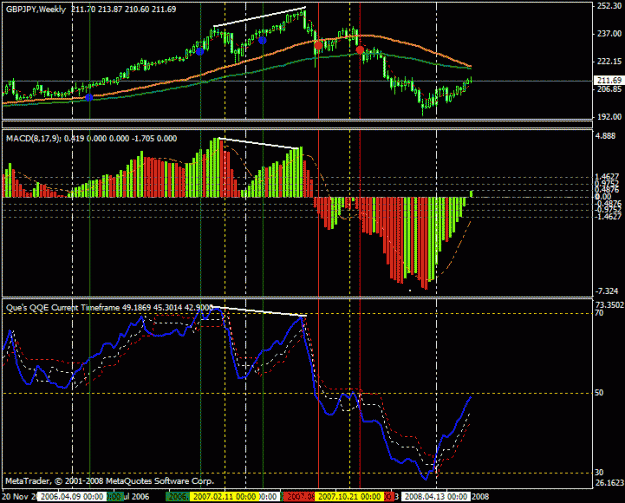The width and height of the screenshot is (625, 503).
Task: Click the 20 Nov time axis label
Action: pyautogui.click(x=18, y=497)
